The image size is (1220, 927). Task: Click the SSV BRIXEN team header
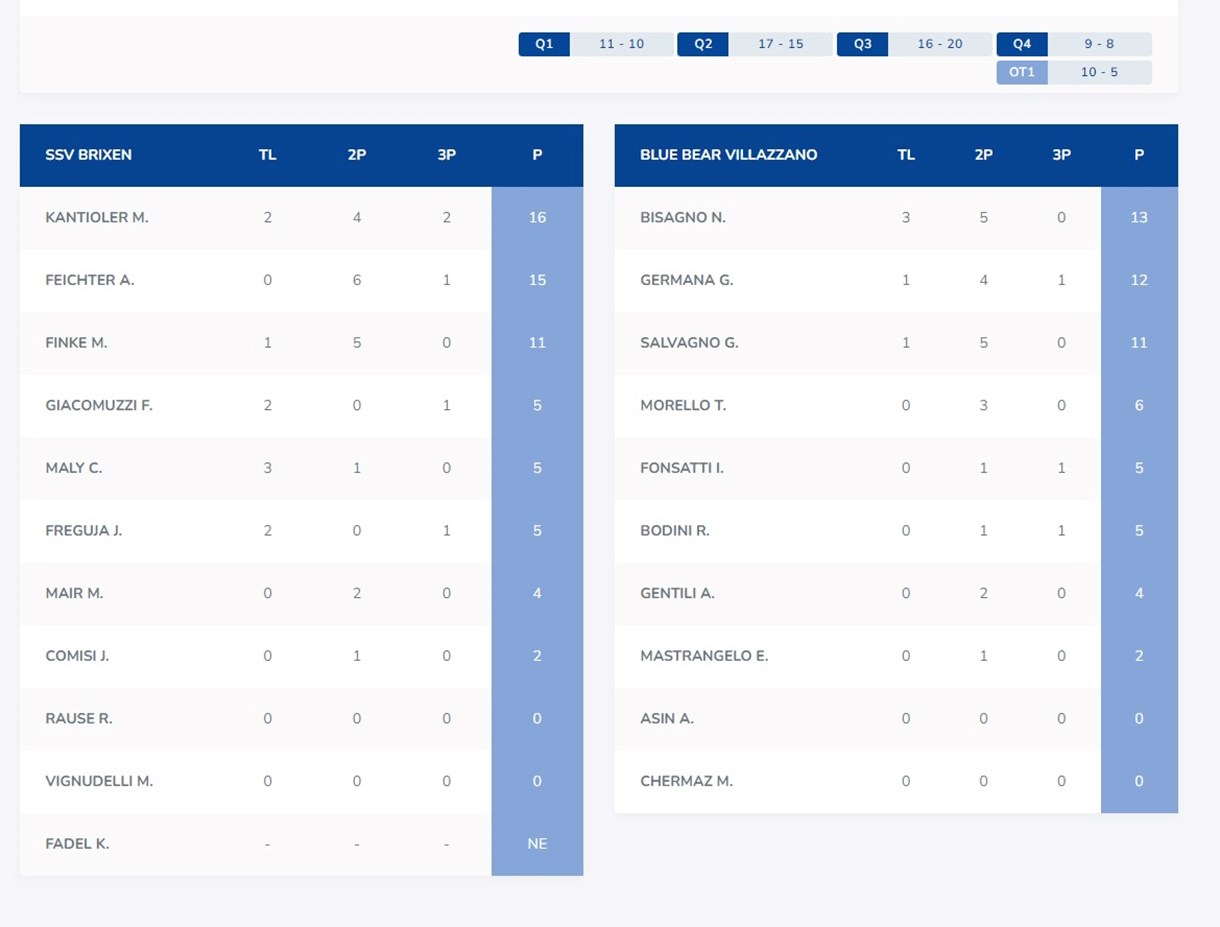[x=88, y=155]
